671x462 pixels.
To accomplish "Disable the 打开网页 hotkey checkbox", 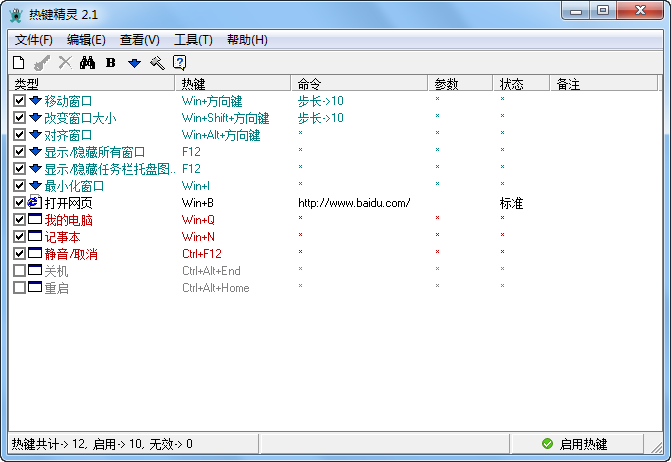I will tap(19, 202).
